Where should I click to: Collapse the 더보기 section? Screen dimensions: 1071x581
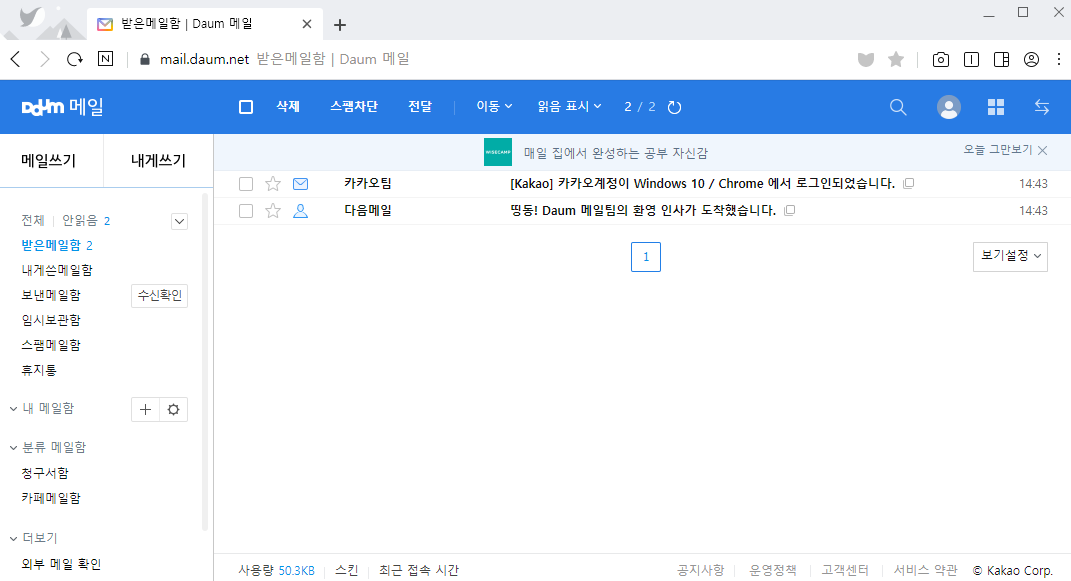click(13, 539)
